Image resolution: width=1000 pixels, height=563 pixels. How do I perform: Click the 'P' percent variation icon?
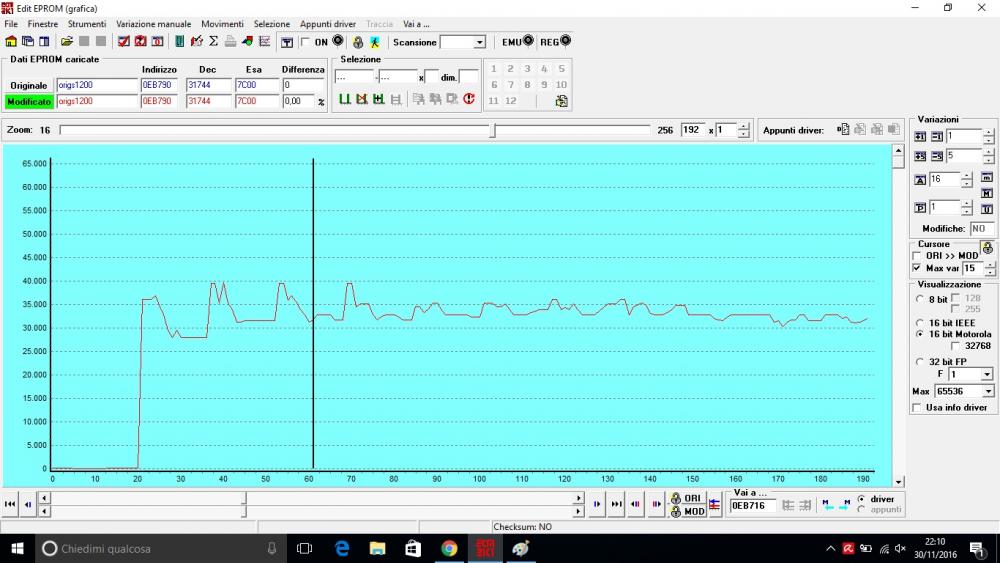tap(920, 208)
